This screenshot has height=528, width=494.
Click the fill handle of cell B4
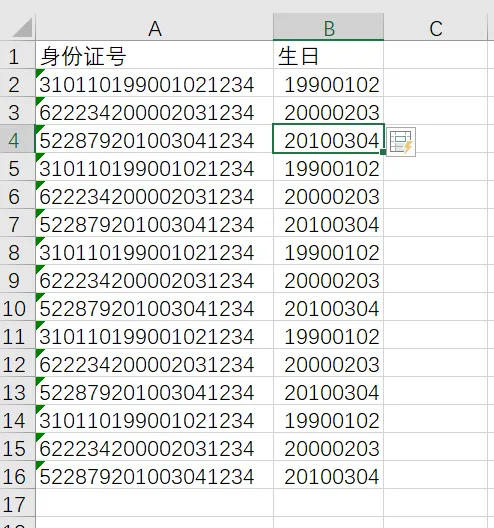(383, 152)
